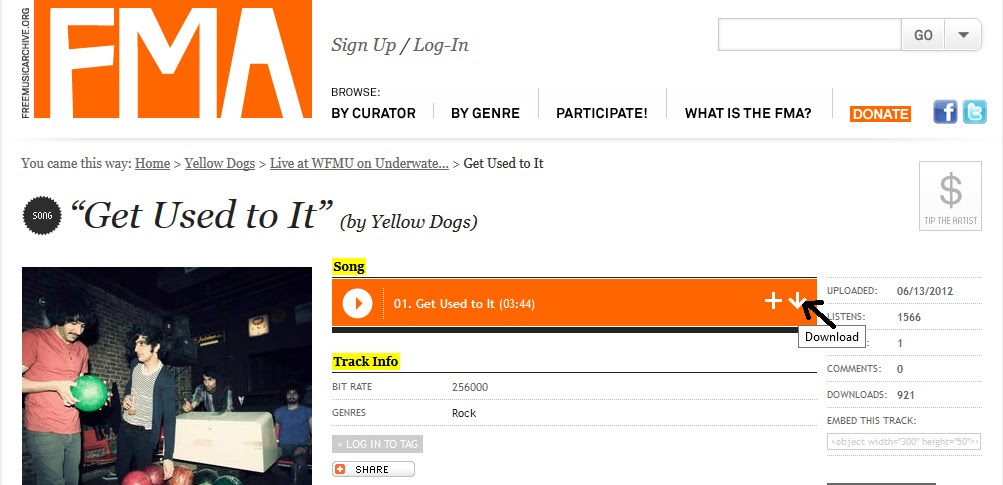Select the embed code text box
The height and width of the screenshot is (485, 1003).
point(904,441)
